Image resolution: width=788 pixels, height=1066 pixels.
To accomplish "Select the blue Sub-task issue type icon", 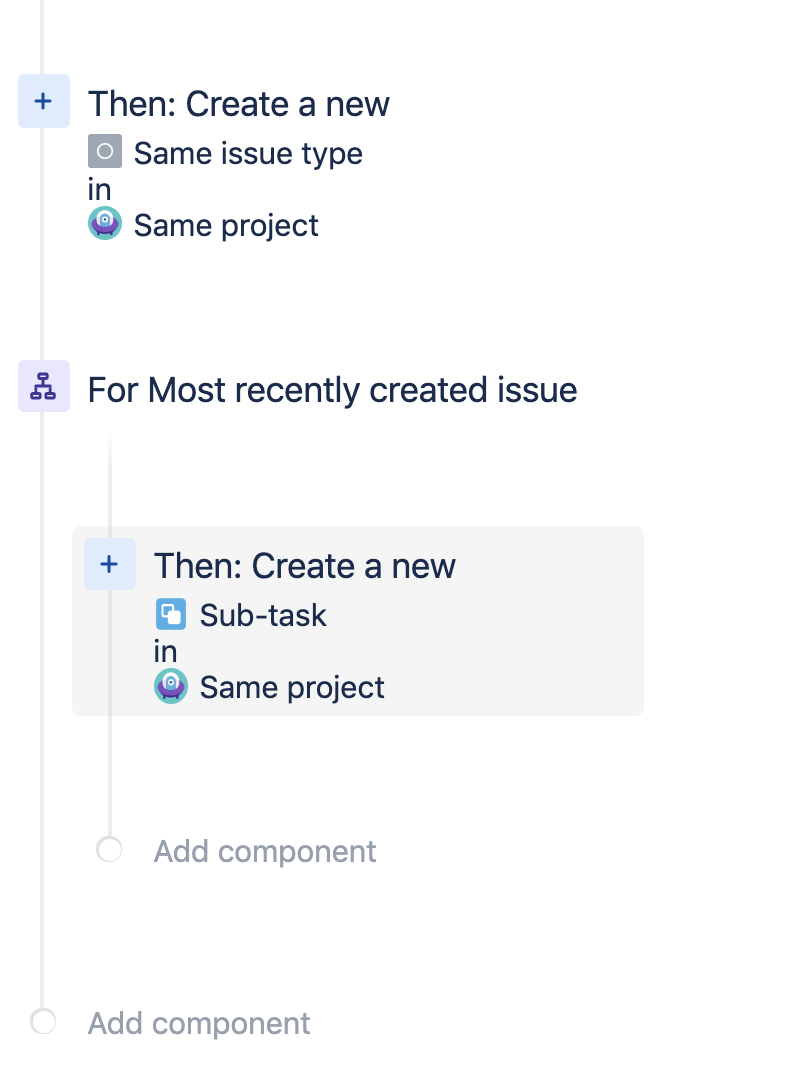I will (x=171, y=614).
